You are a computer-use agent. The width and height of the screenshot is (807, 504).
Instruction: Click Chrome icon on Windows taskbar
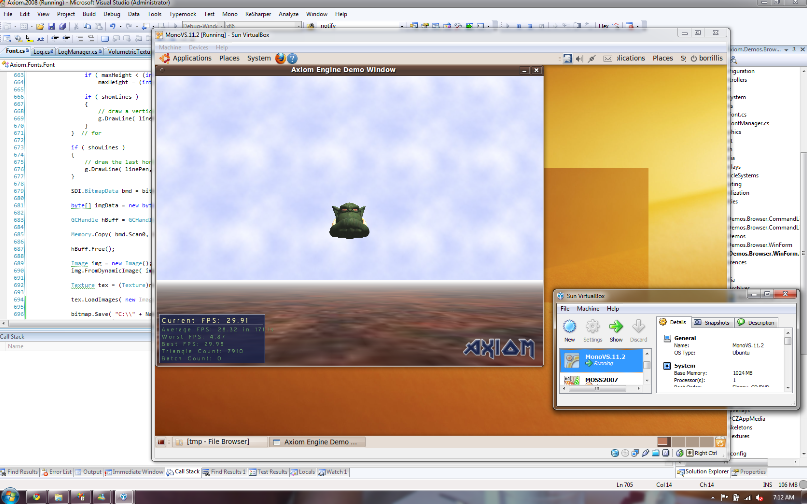(x=36, y=497)
